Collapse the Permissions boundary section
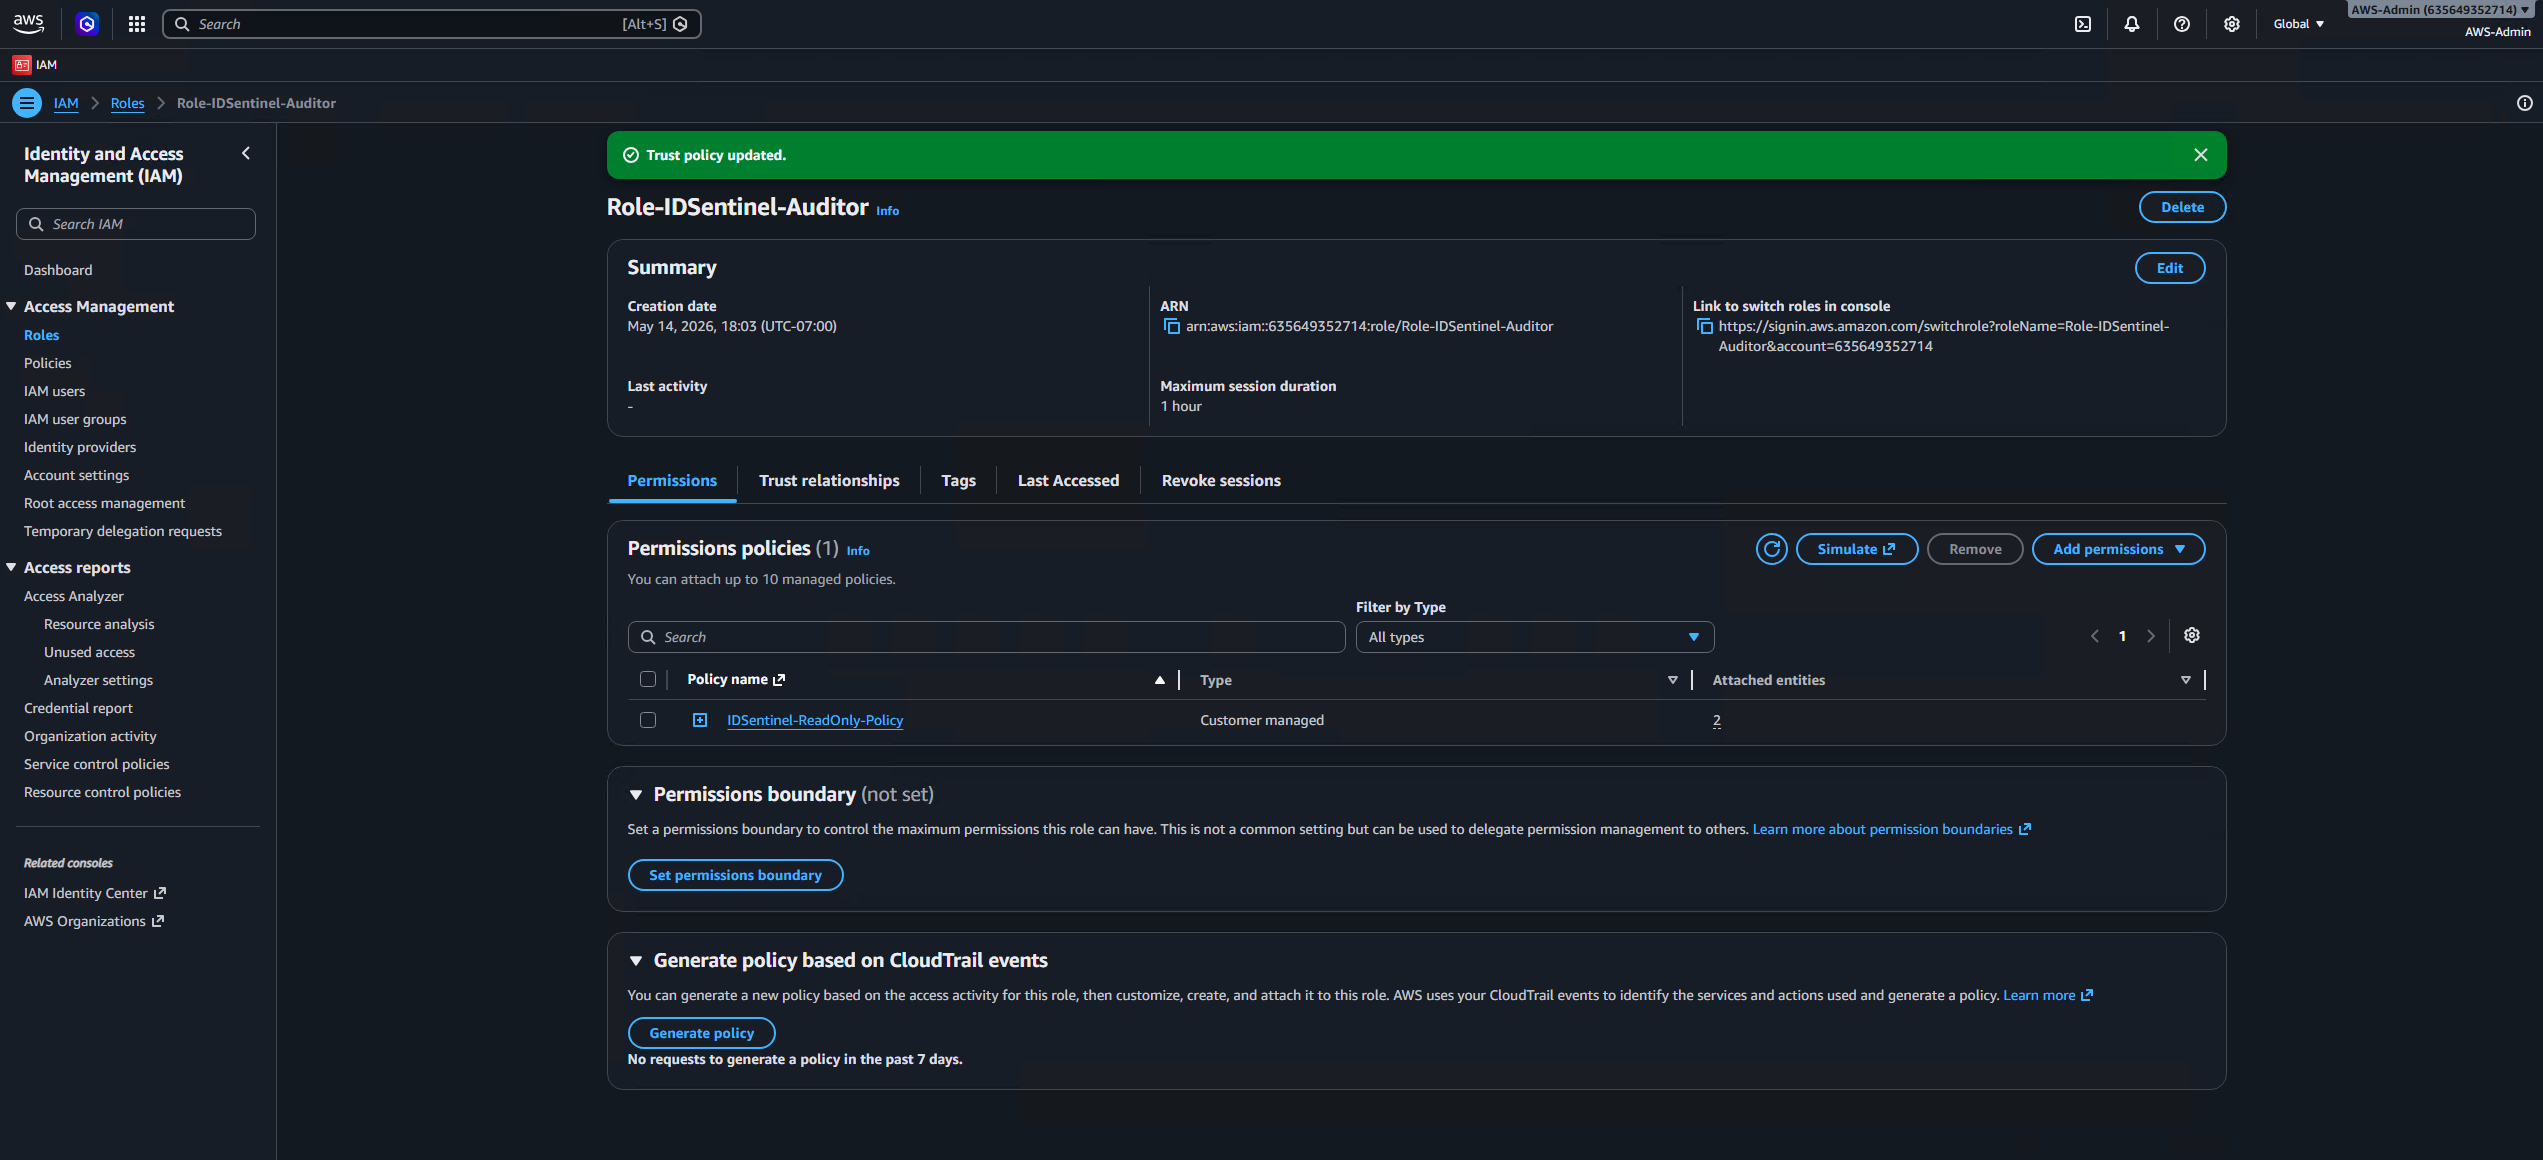 pos(636,795)
